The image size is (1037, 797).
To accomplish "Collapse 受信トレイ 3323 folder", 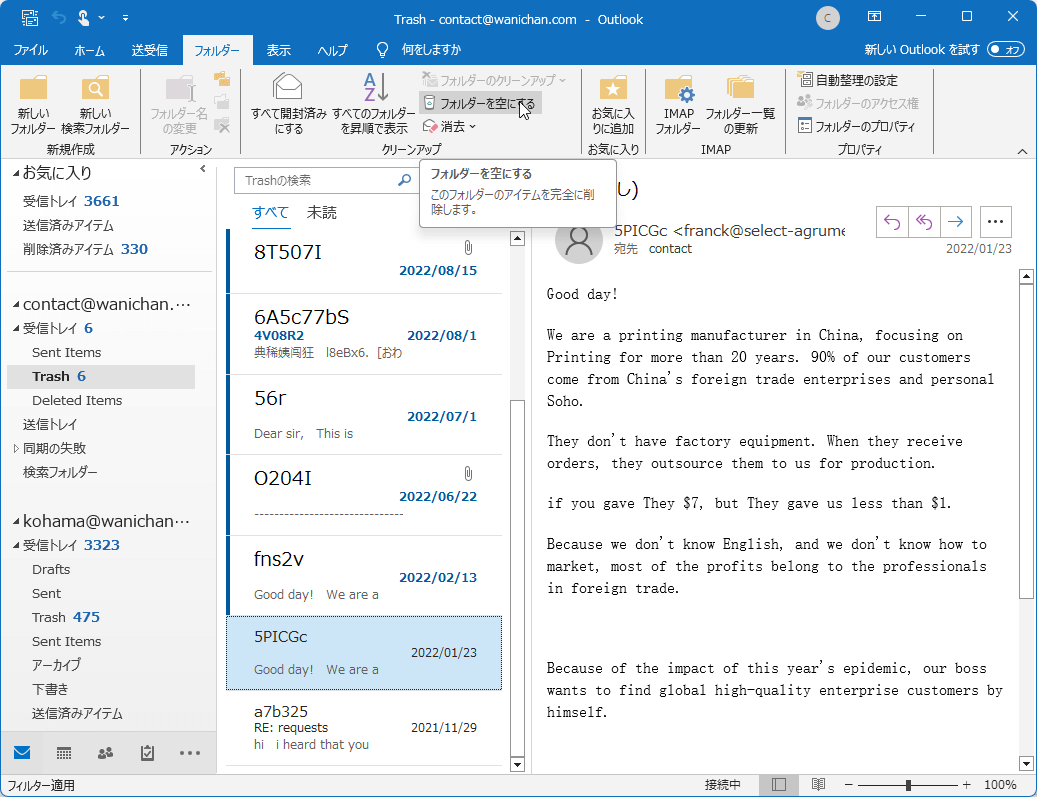I will coord(16,546).
